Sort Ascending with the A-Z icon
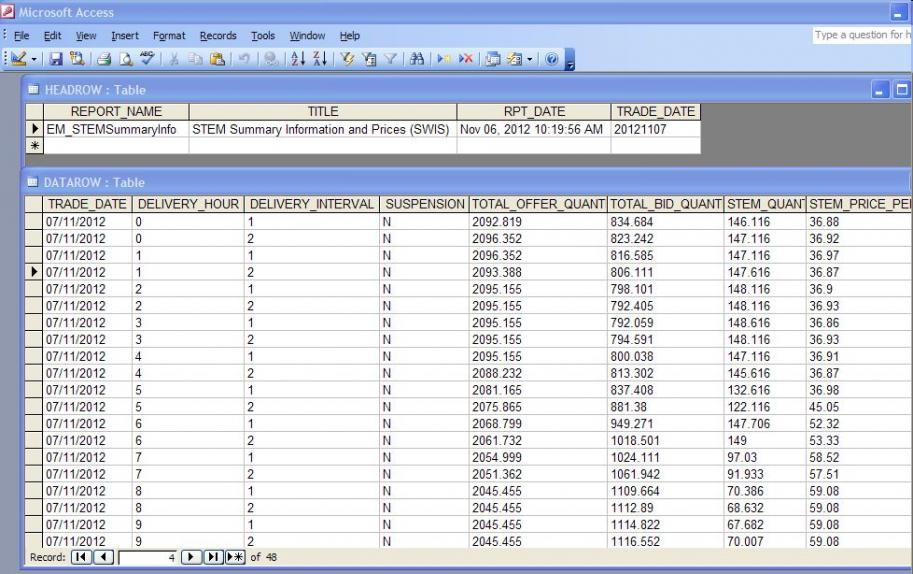Viewport: 913px width, 574px height. point(298,59)
